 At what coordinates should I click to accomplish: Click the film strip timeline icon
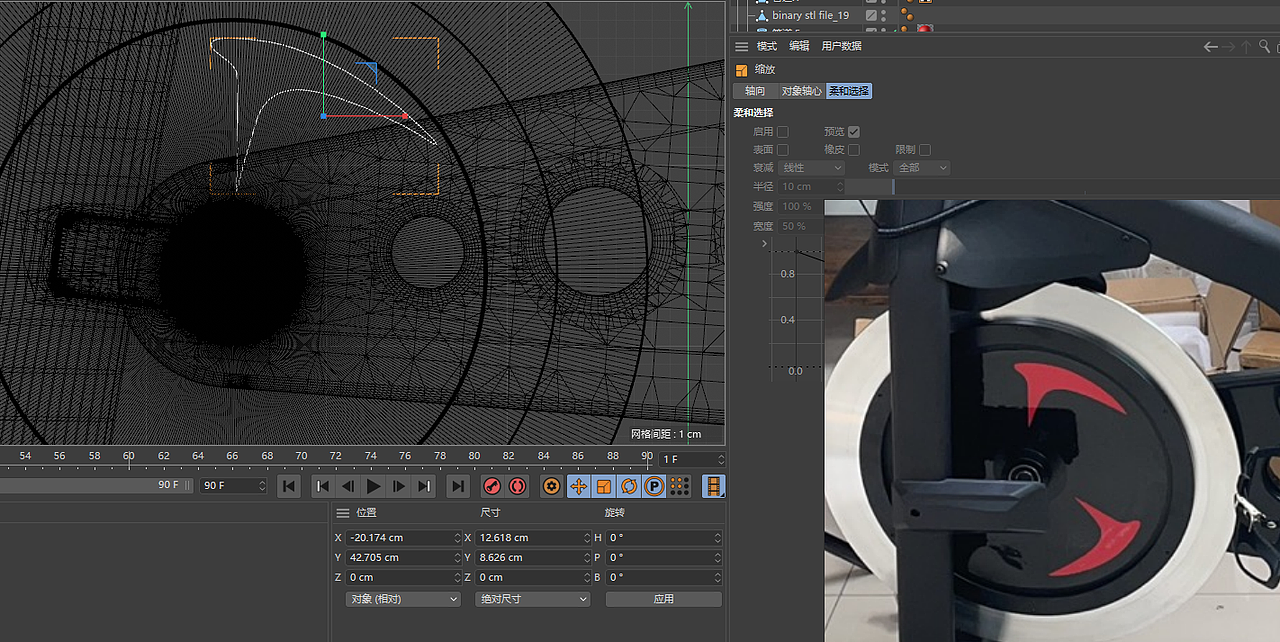(x=713, y=486)
